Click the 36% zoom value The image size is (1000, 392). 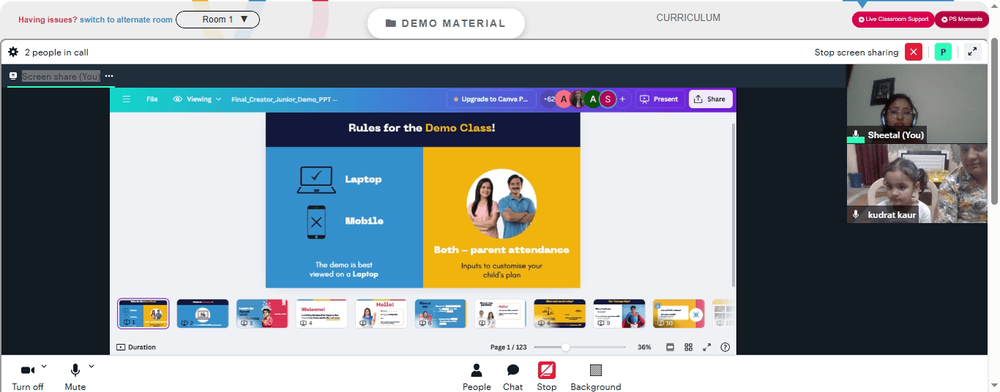point(644,347)
